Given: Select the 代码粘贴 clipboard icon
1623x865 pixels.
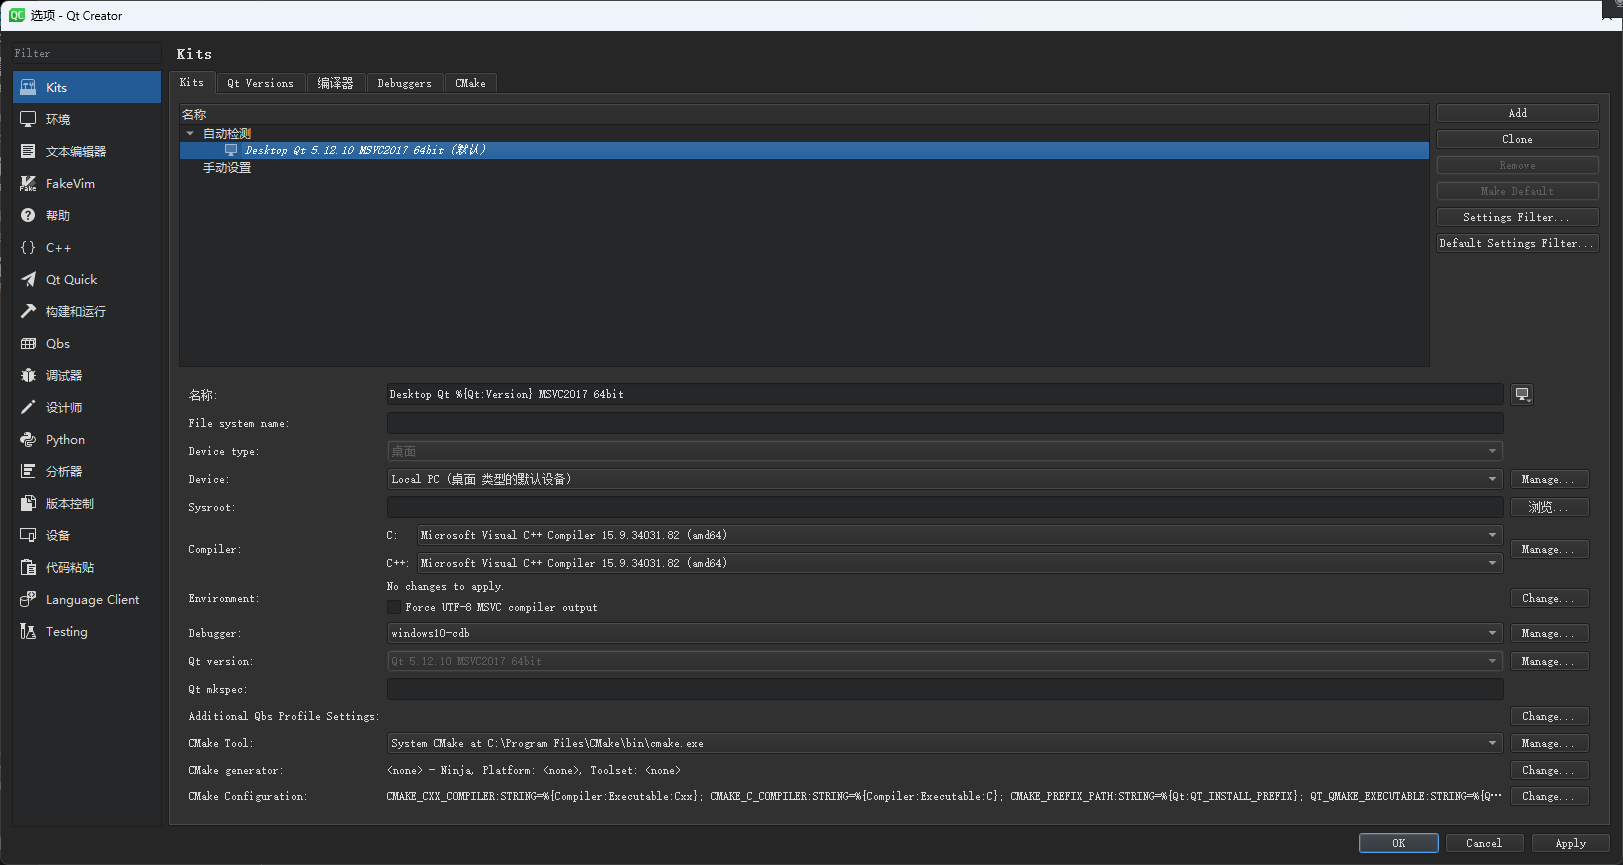Looking at the screenshot, I should tap(28, 567).
